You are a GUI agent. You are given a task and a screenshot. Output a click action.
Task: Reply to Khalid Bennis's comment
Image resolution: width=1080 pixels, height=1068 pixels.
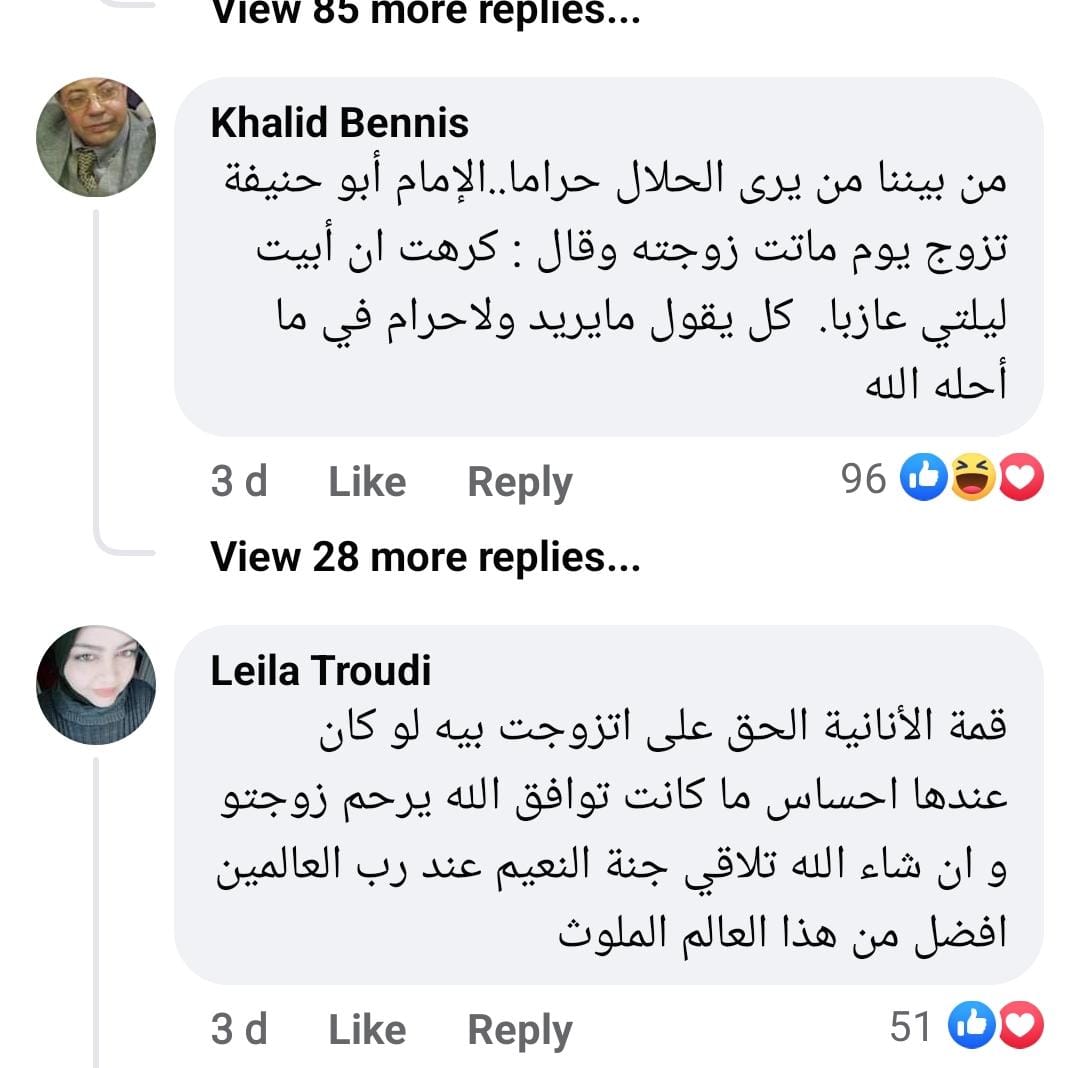click(520, 482)
